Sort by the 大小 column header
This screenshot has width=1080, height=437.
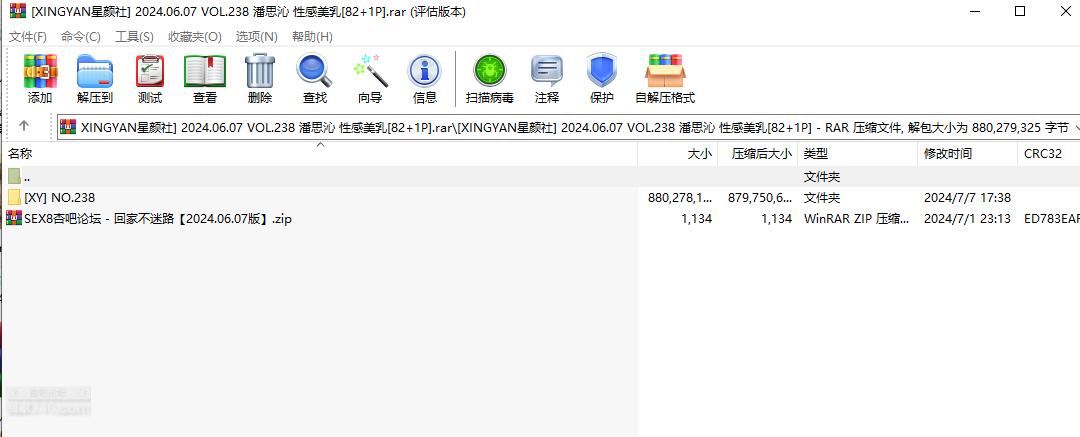pos(678,154)
